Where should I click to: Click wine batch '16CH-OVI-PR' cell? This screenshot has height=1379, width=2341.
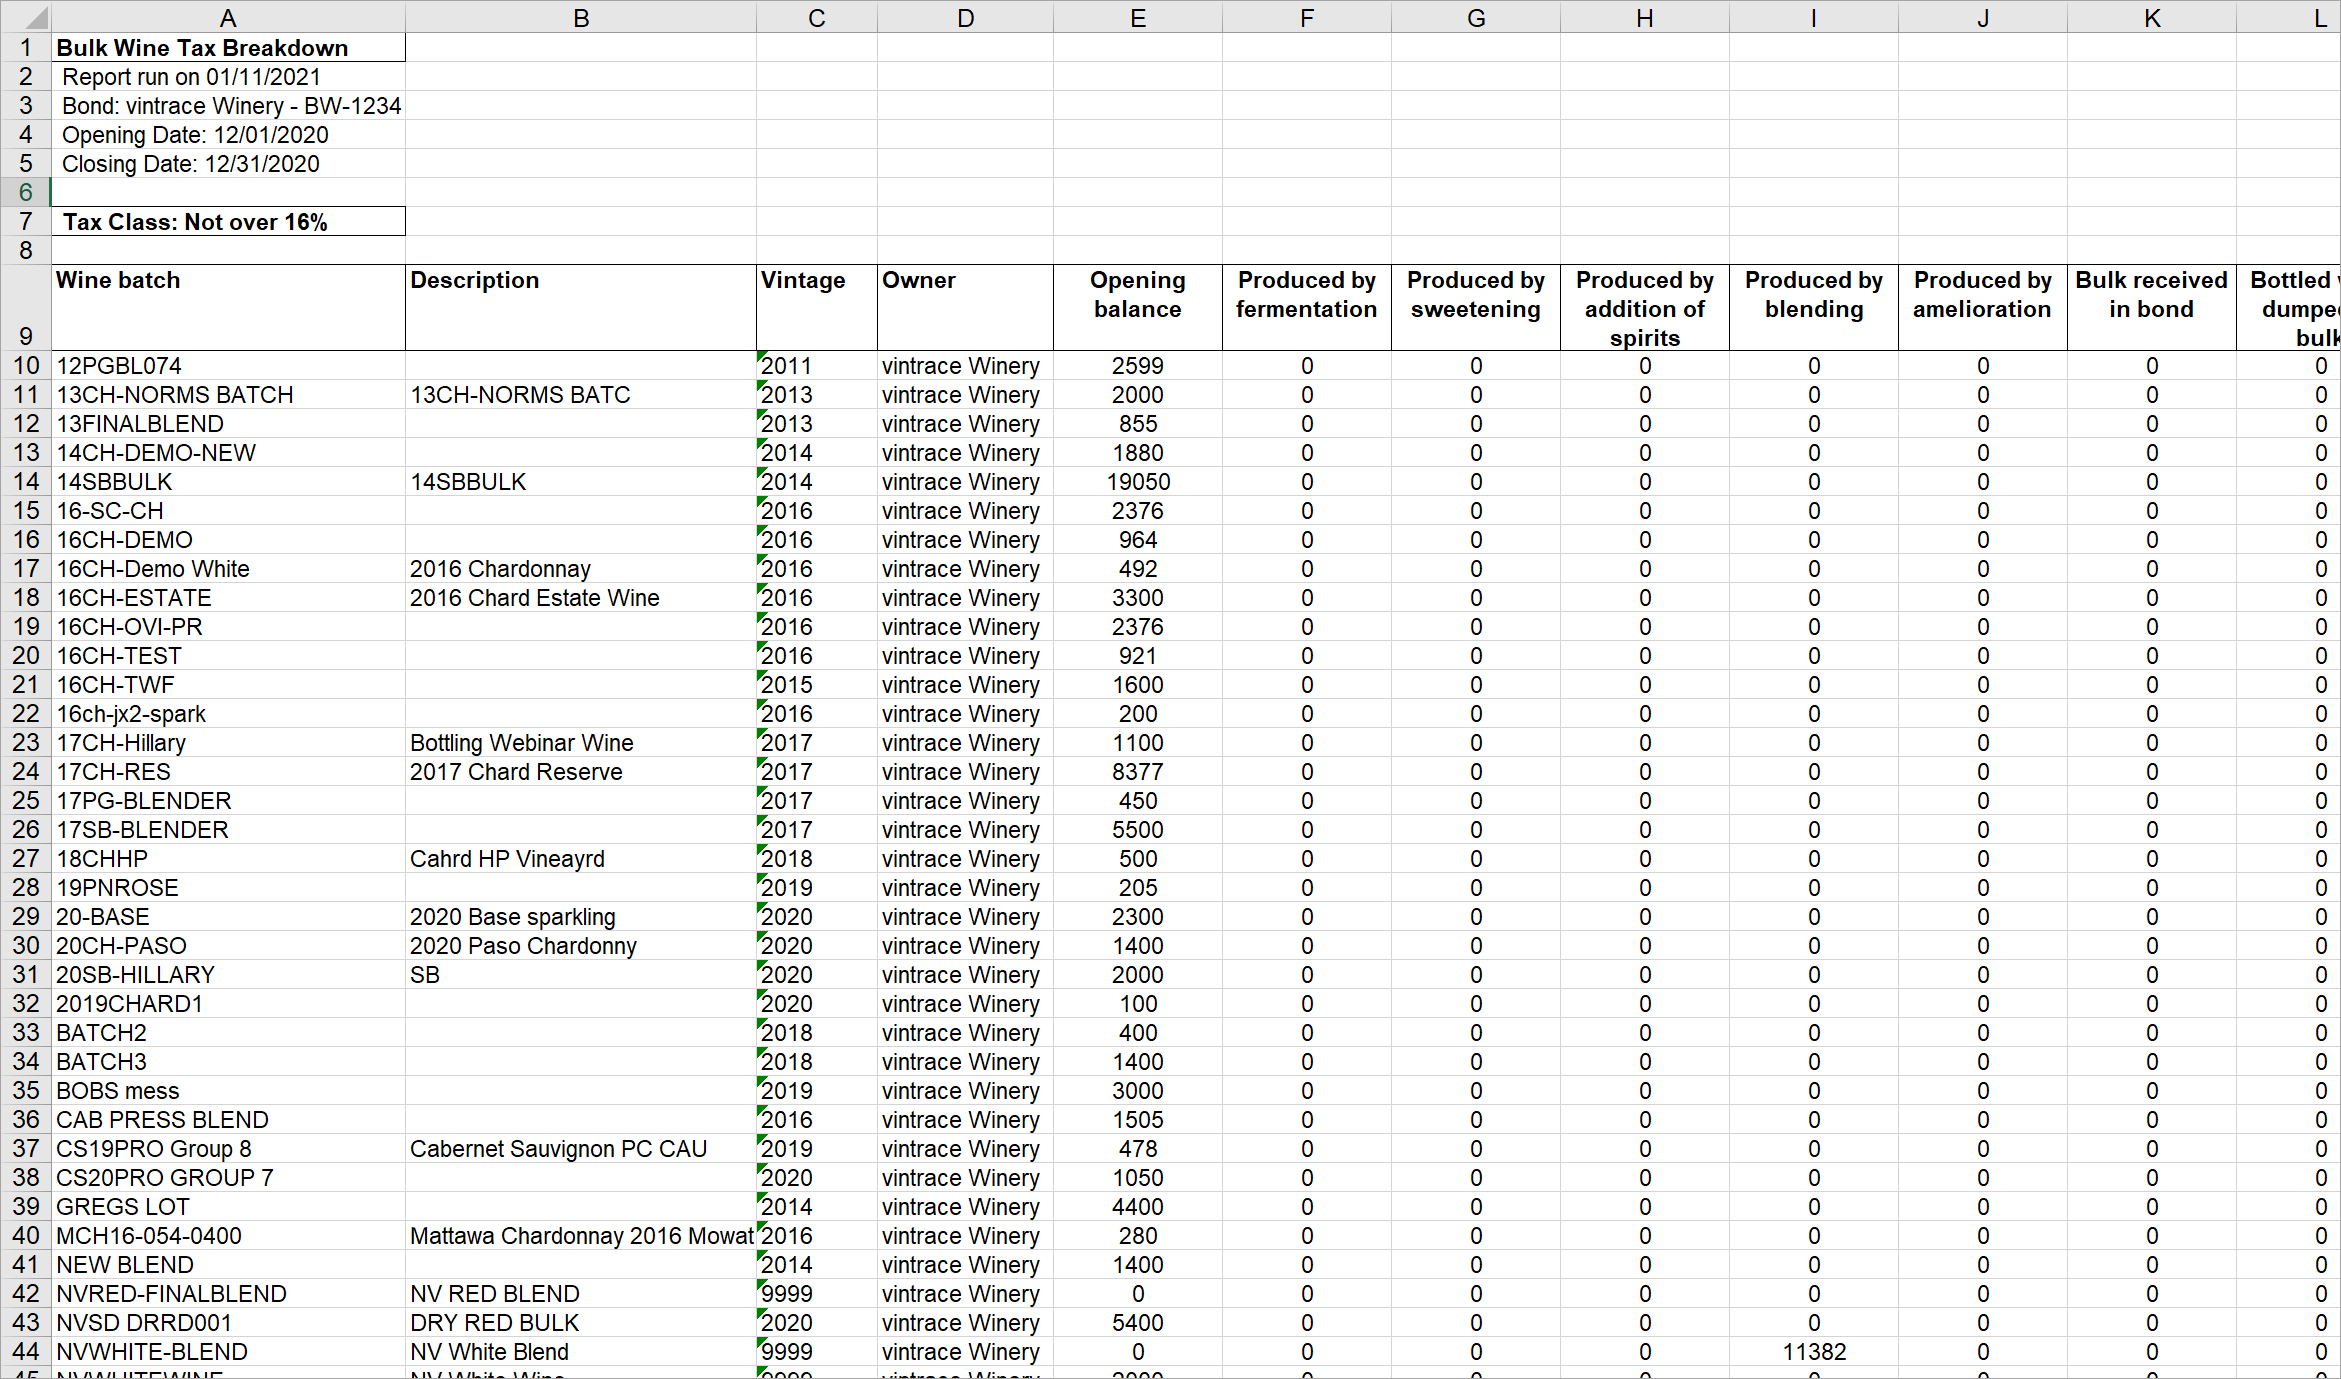(228, 627)
